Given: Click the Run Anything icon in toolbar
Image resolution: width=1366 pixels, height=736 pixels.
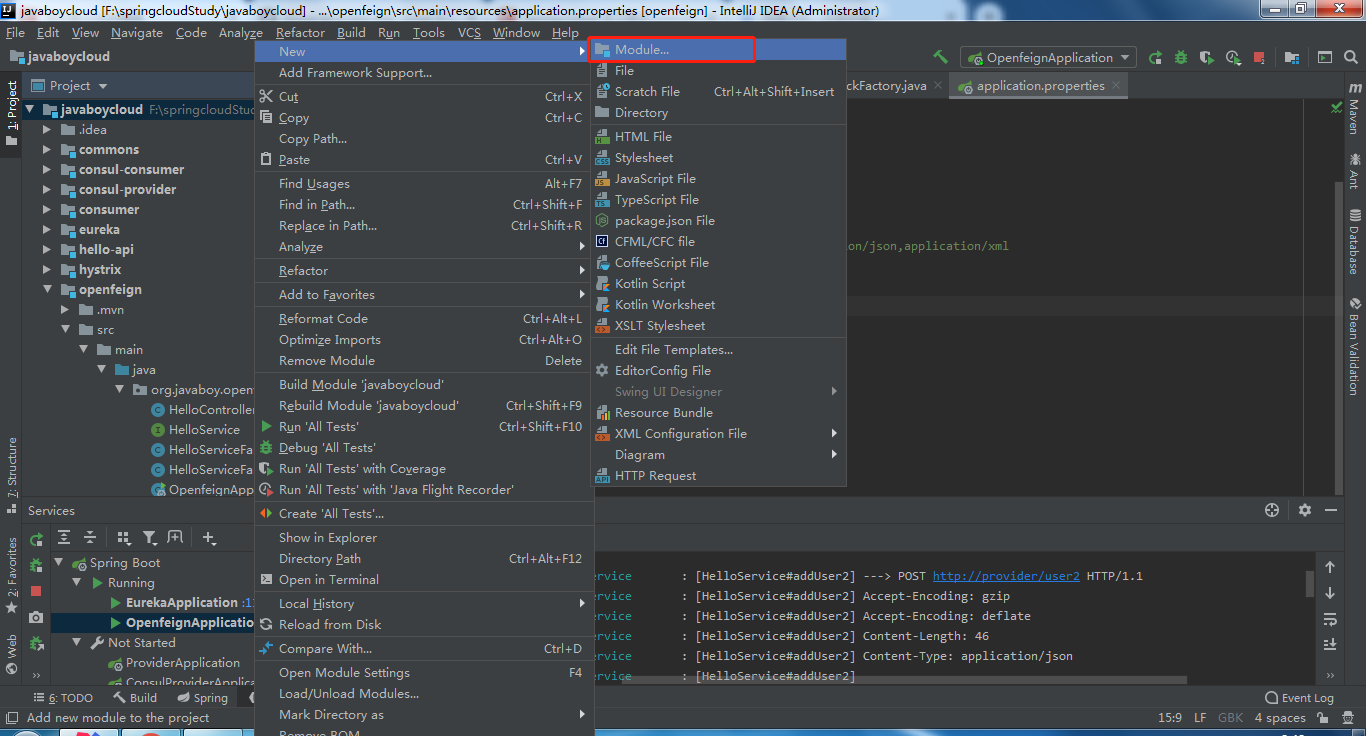Looking at the screenshot, I should (x=1325, y=58).
